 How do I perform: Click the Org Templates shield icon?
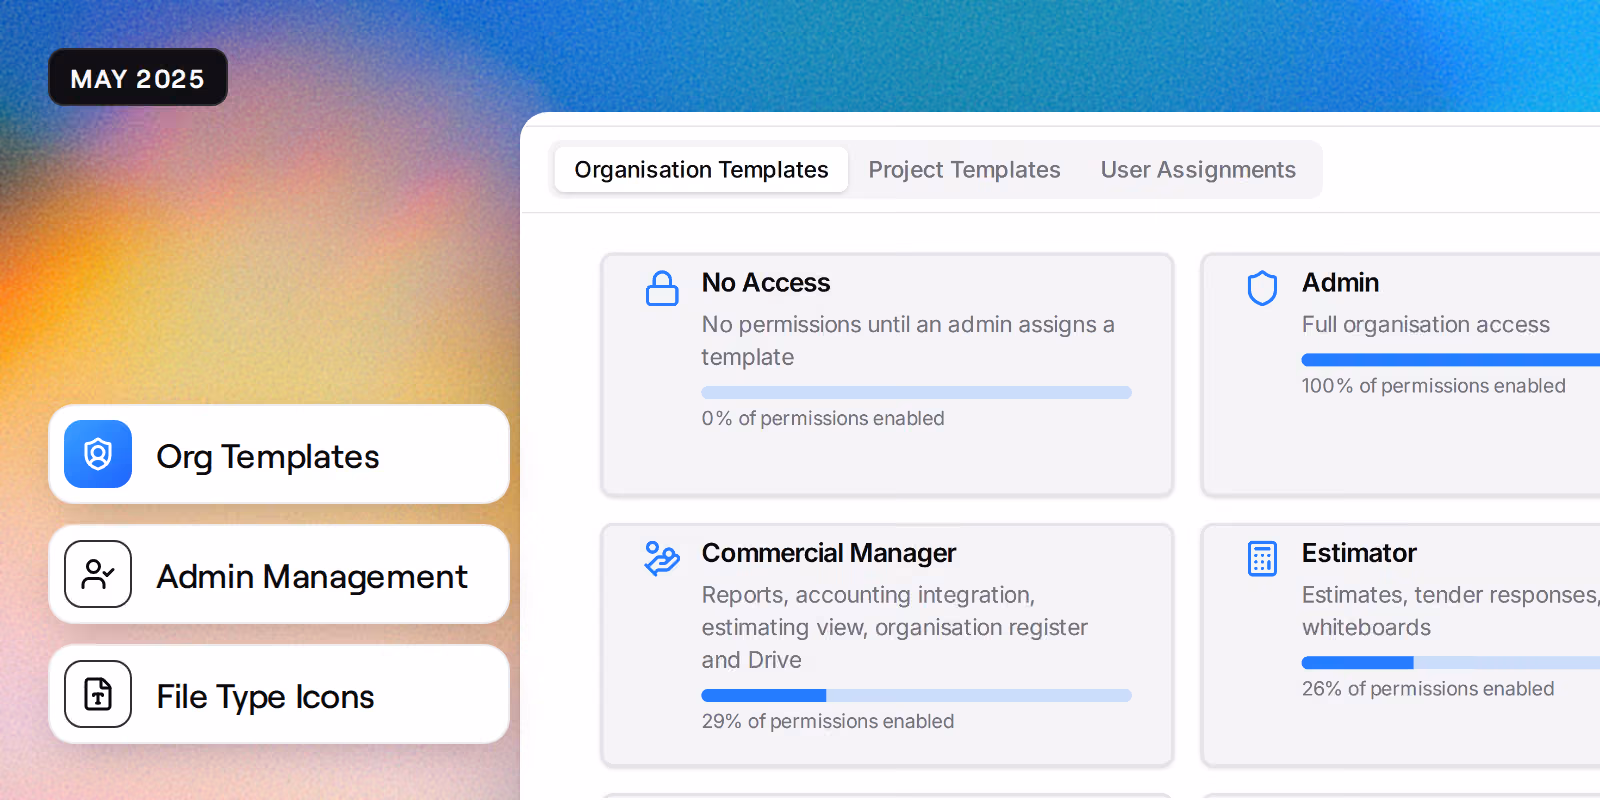tap(98, 454)
